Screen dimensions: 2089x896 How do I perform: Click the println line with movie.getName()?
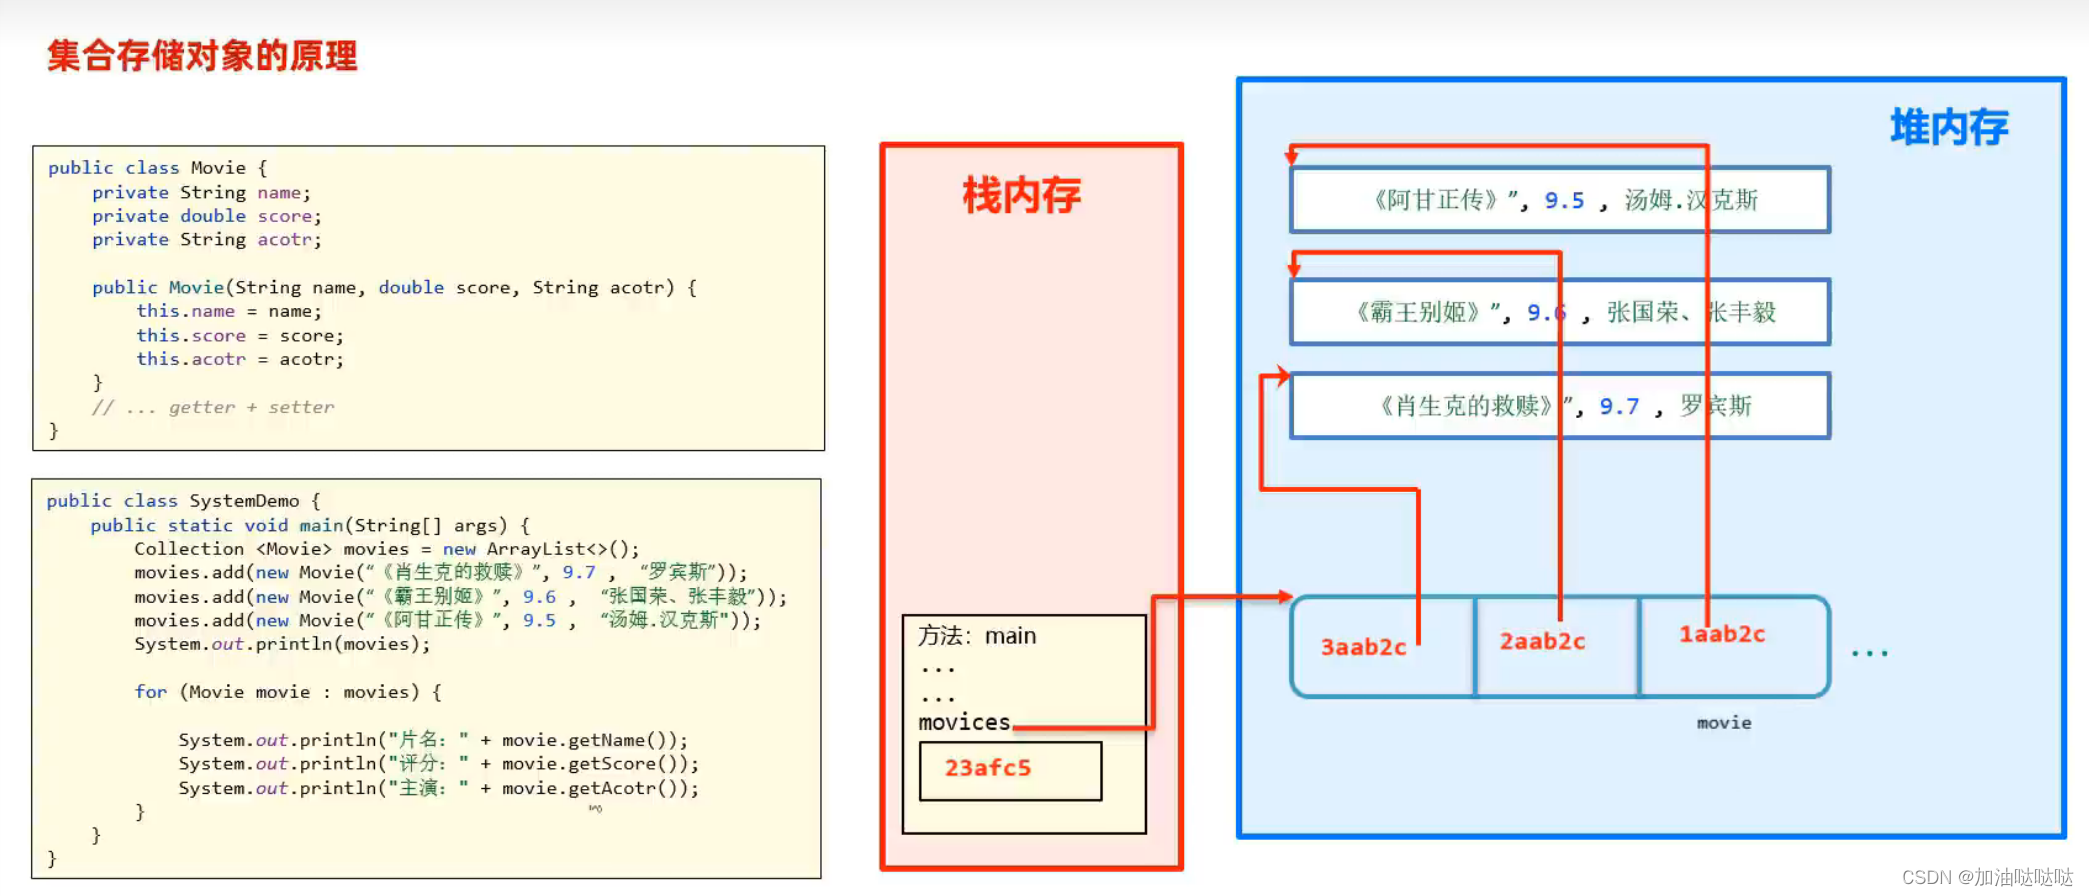pos(434,740)
